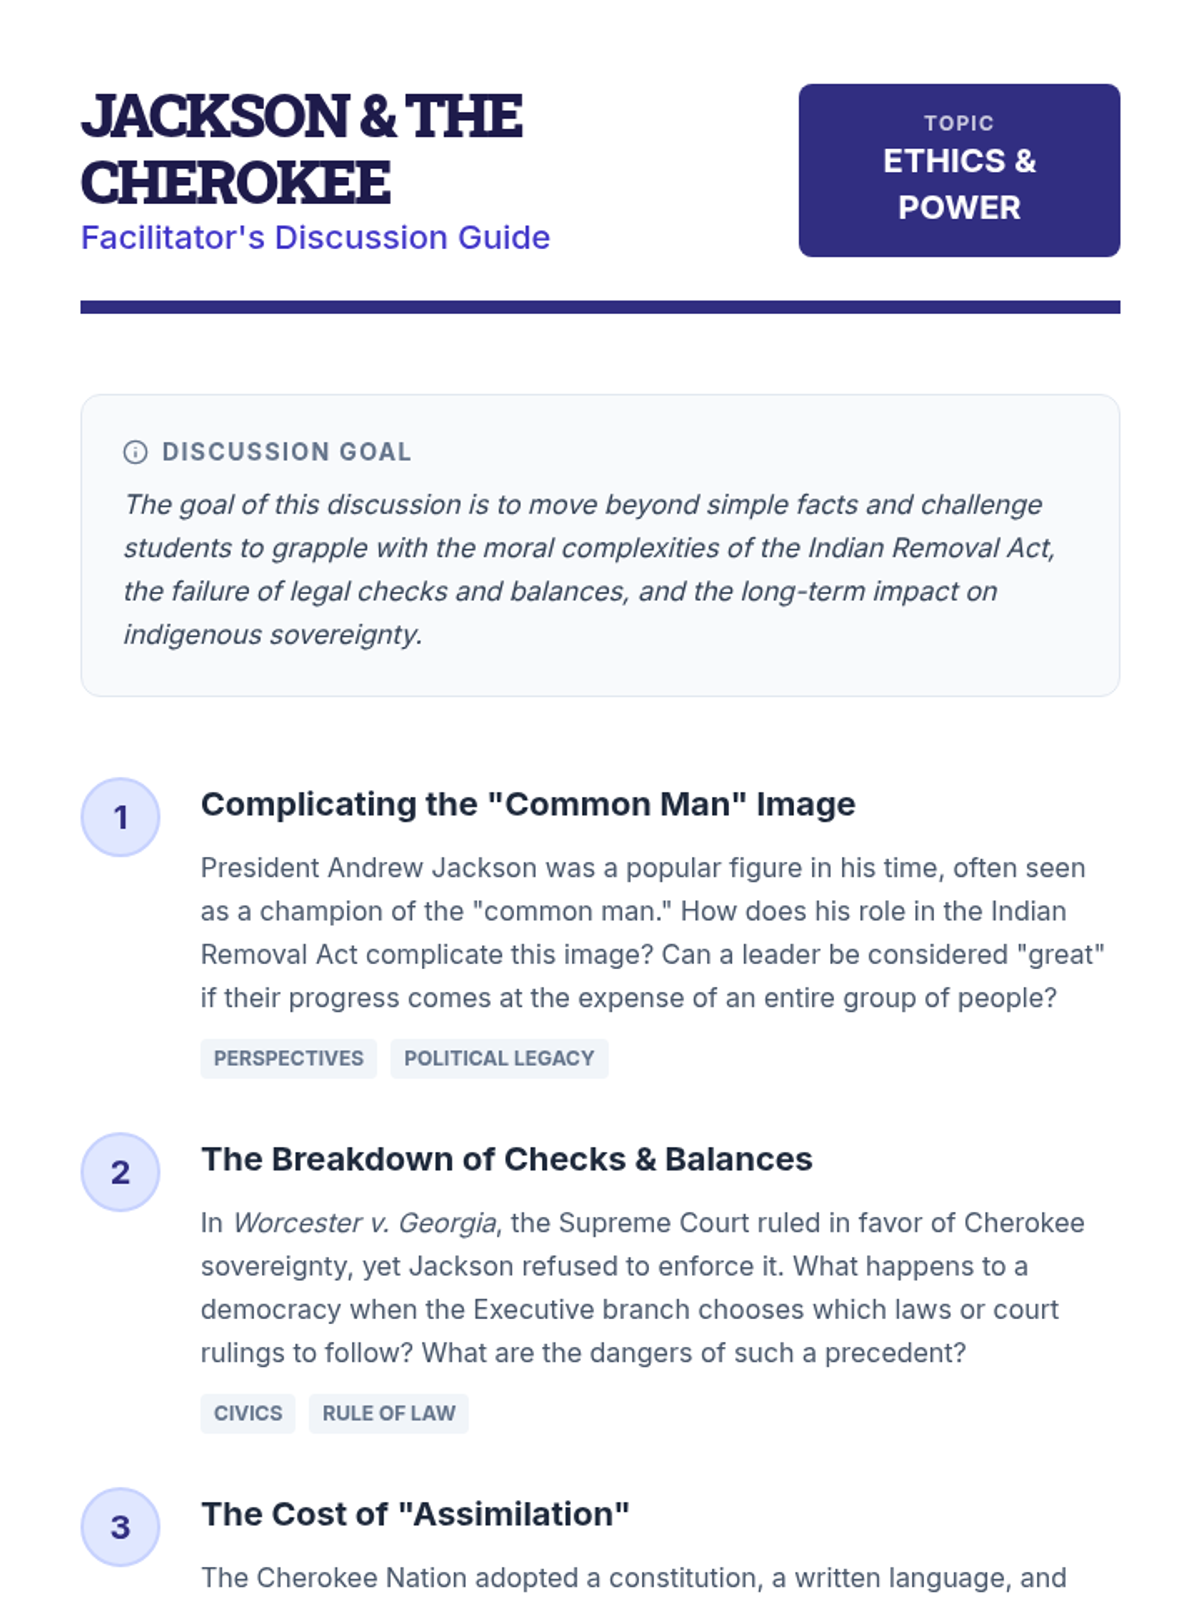Click heading The Cost of "Assimilation"

point(415,1514)
